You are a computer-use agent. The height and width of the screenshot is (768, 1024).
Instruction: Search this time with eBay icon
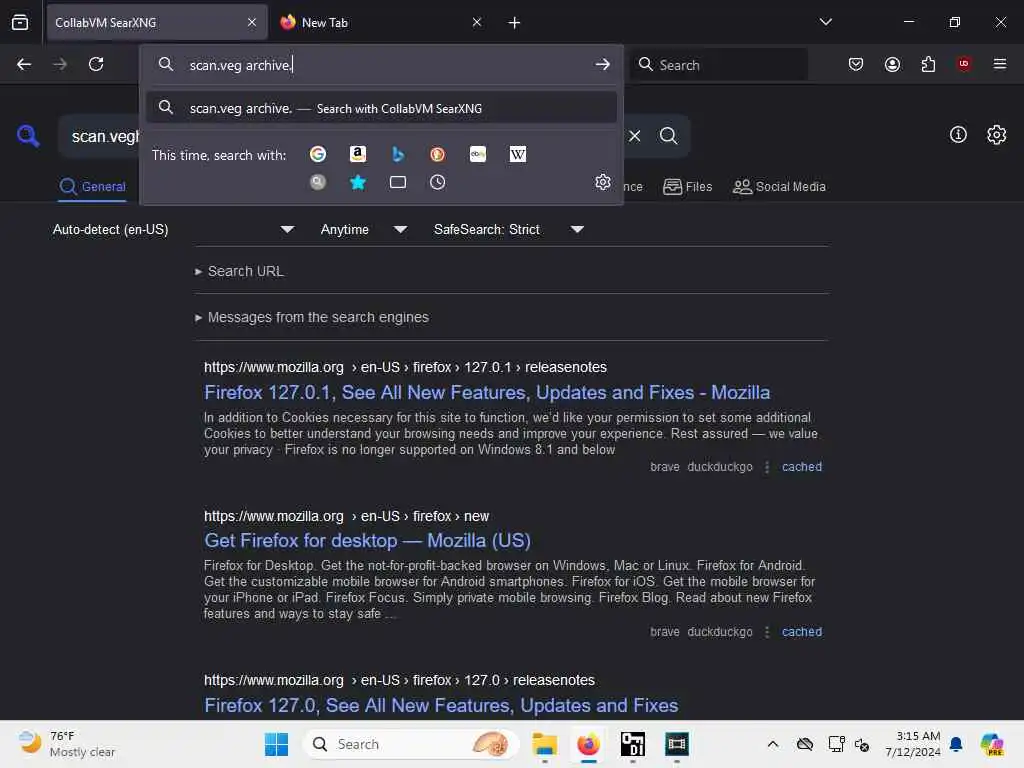pos(478,154)
